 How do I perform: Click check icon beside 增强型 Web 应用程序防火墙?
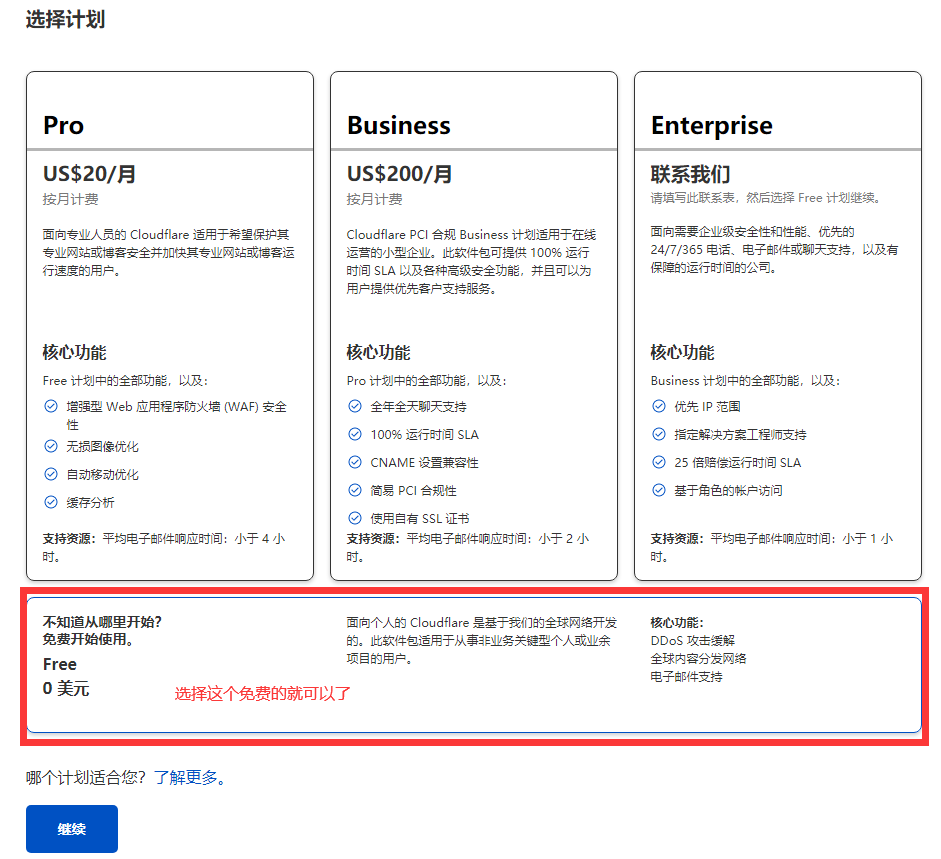(51, 406)
